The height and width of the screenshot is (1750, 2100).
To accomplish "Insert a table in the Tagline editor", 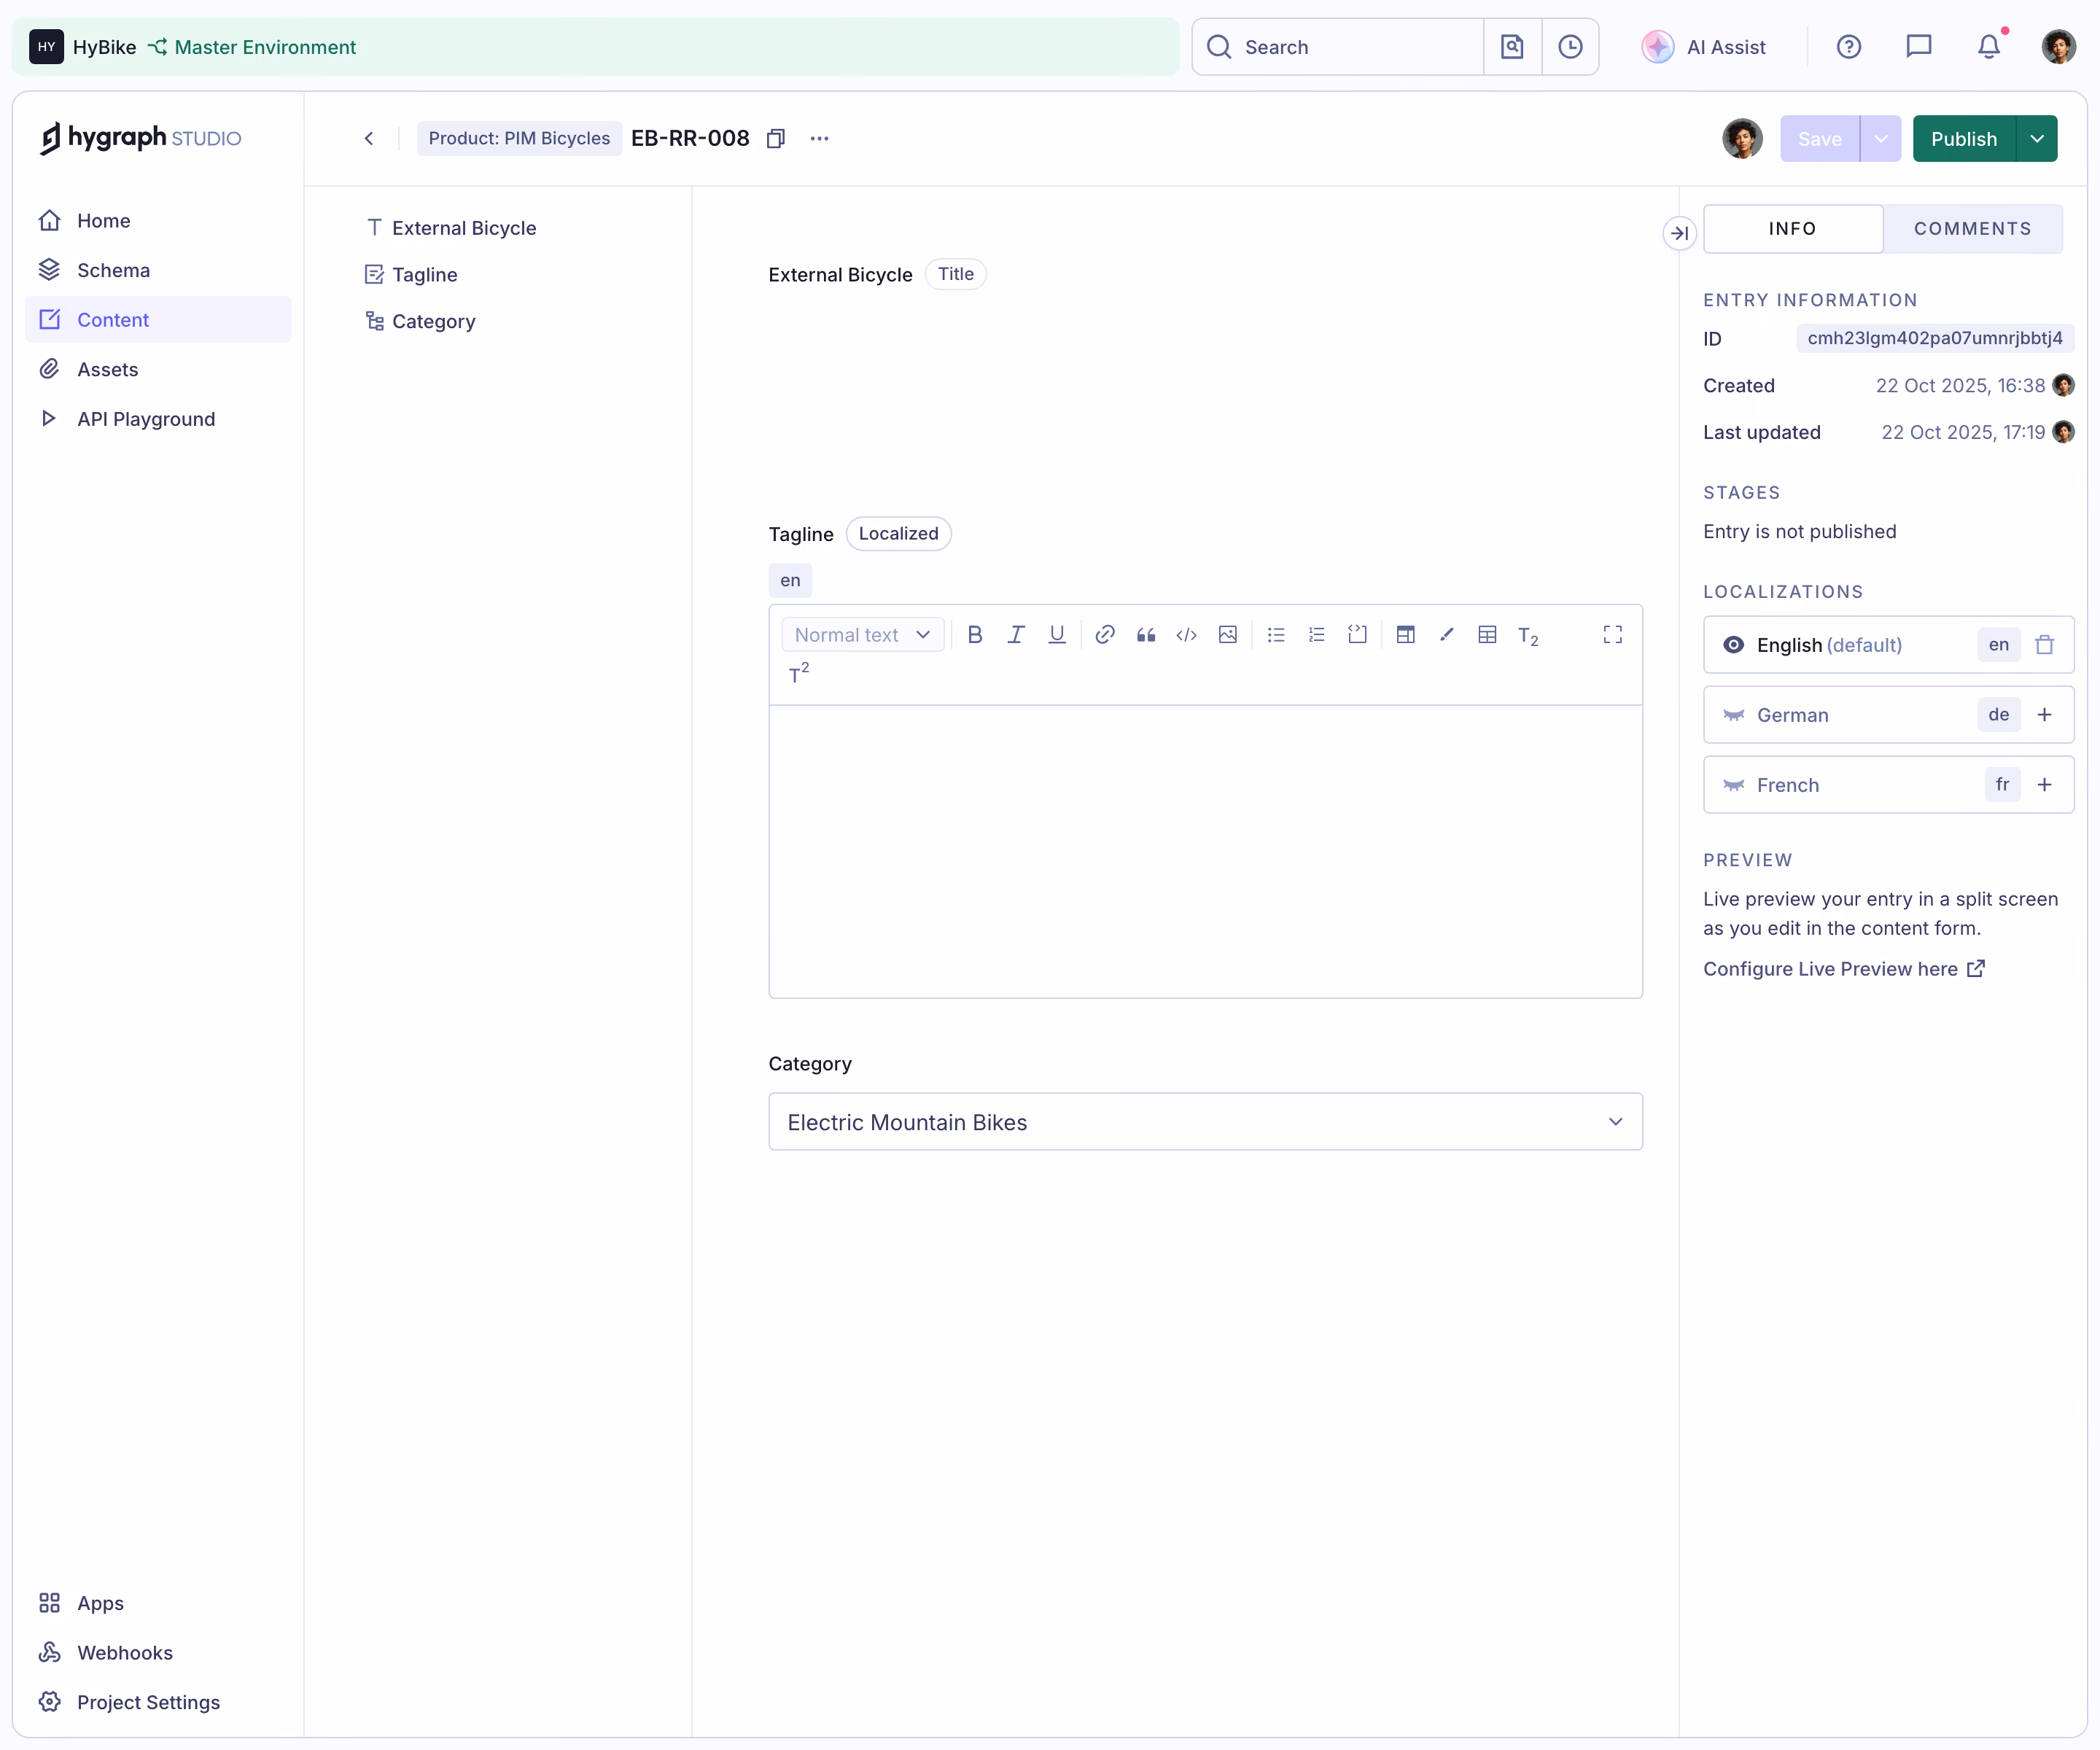I will [x=1487, y=634].
